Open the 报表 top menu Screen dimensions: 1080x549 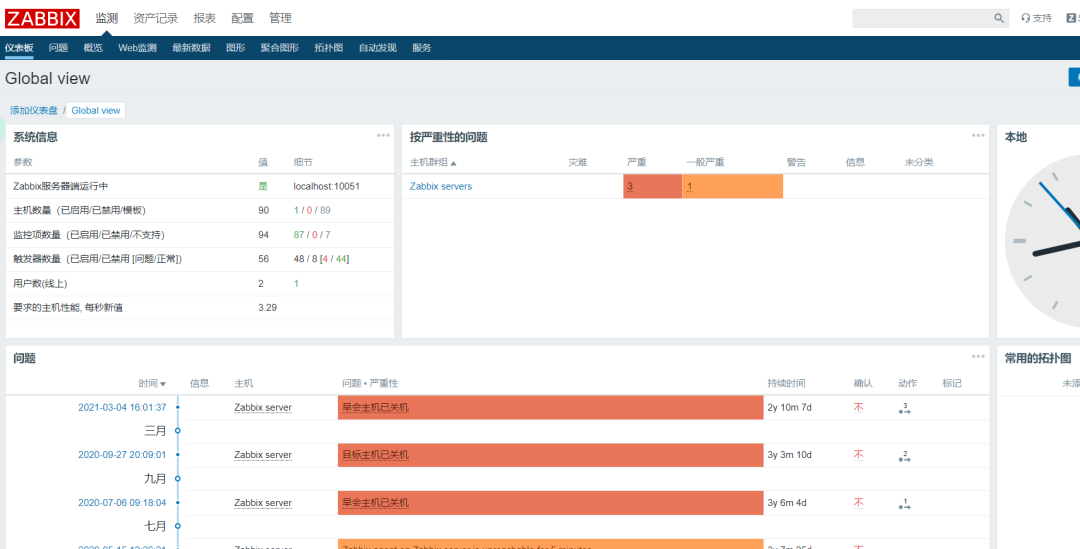pyautogui.click(x=205, y=19)
